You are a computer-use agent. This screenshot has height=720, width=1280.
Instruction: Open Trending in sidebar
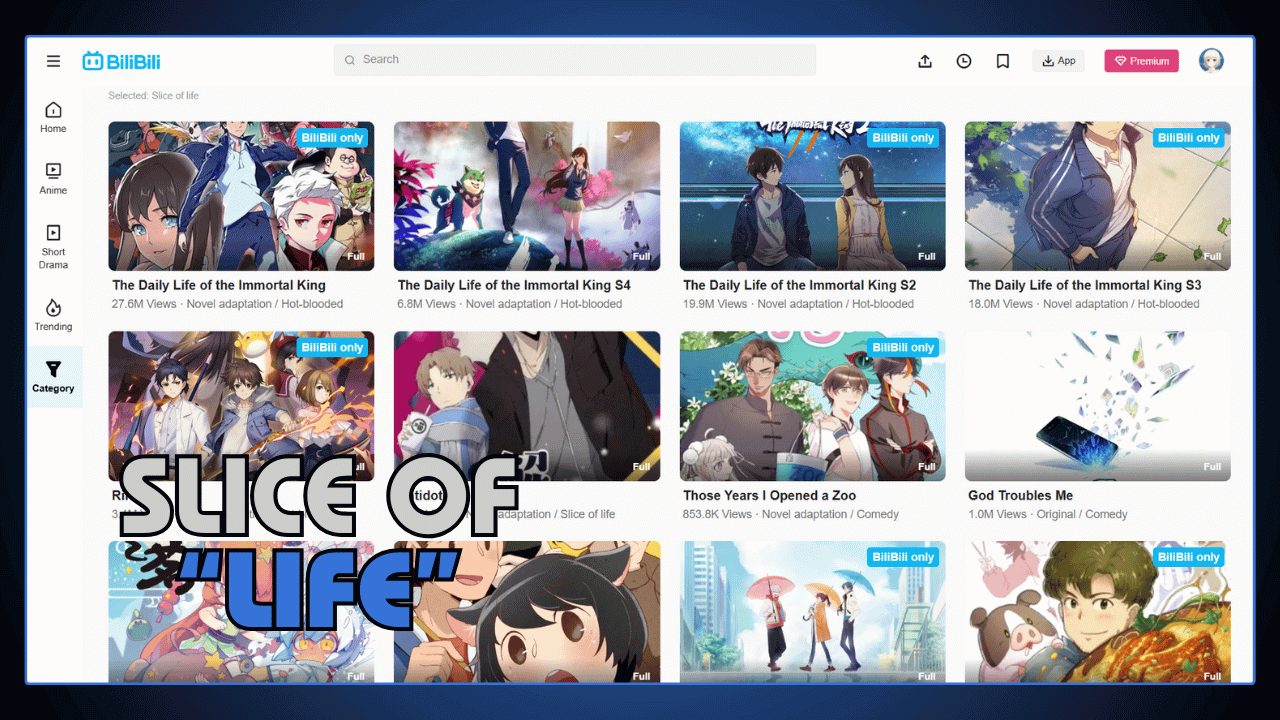click(53, 314)
